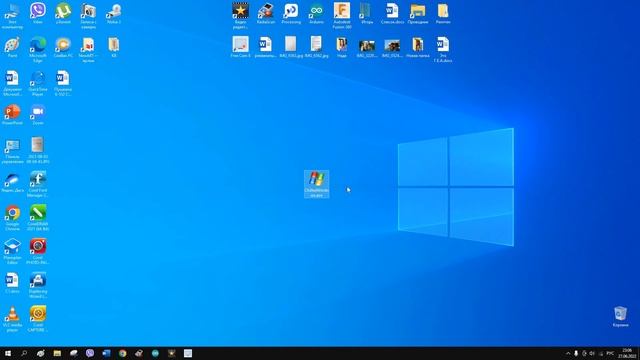The width and height of the screenshot is (640, 360).
Task: Select the Word document below the zipped folder
Action: [x=443, y=49]
